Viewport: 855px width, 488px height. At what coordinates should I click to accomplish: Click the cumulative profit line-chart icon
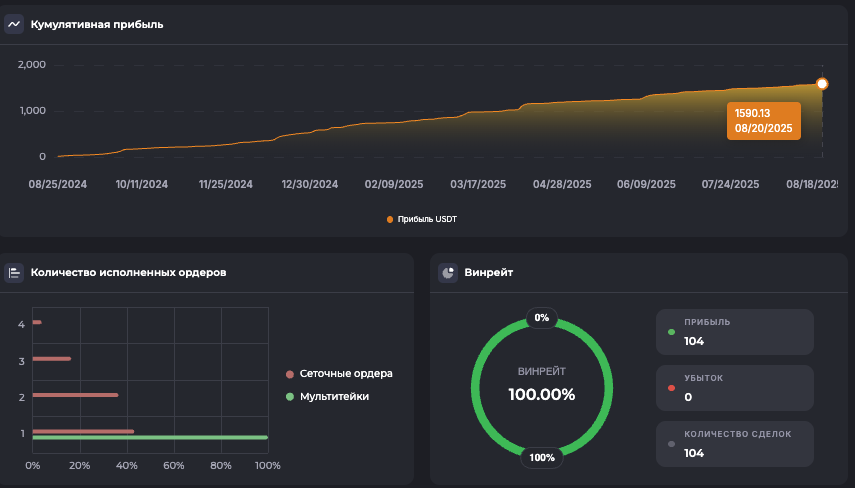coord(14,24)
